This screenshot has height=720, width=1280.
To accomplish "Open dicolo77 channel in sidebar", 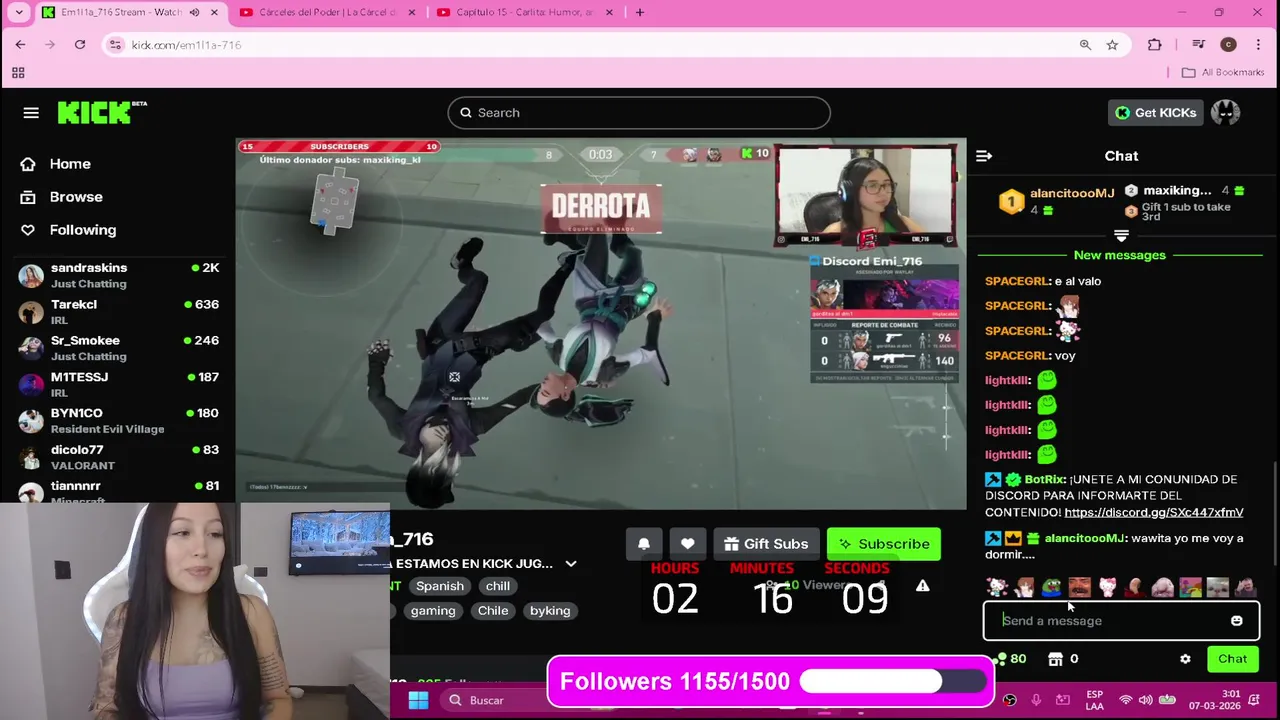I will click(118, 457).
